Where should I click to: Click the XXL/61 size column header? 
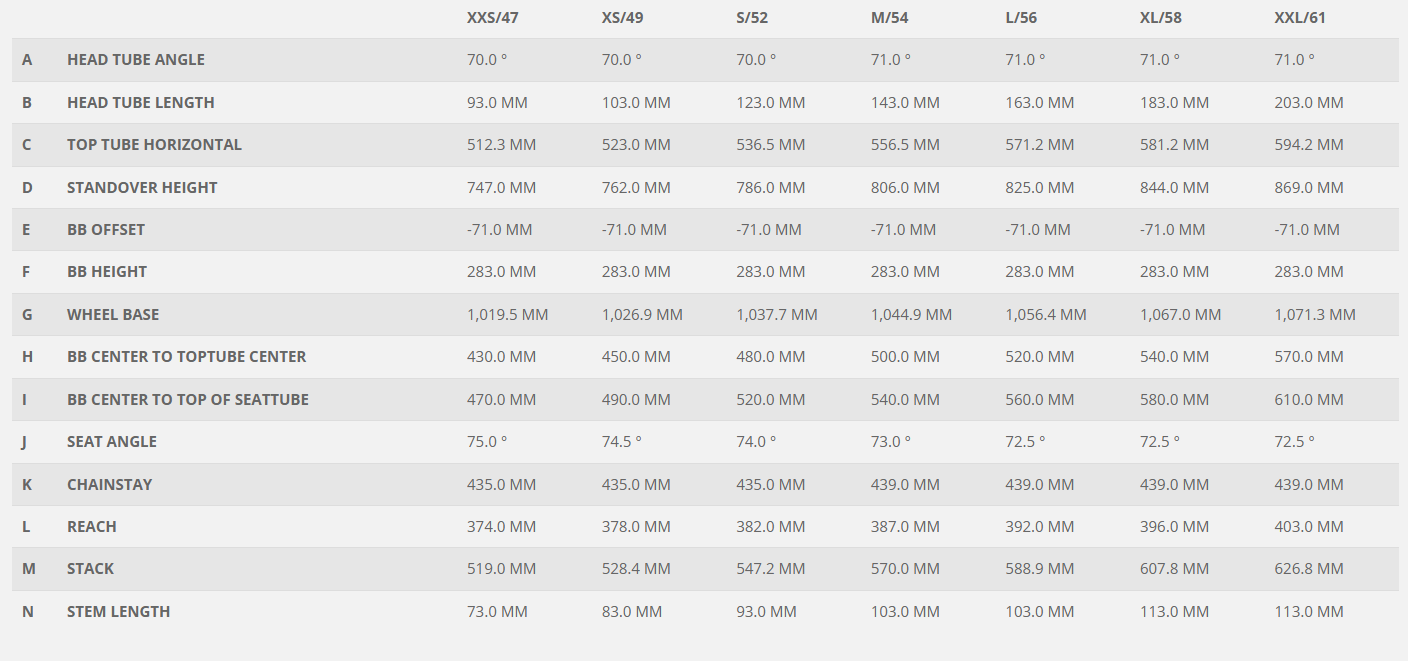click(x=1300, y=17)
